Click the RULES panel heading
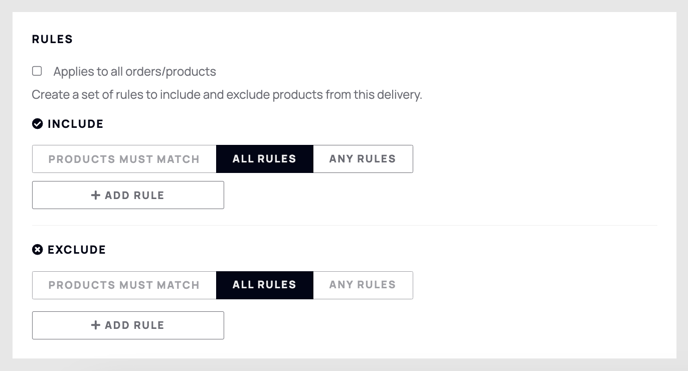688x371 pixels. coord(52,39)
